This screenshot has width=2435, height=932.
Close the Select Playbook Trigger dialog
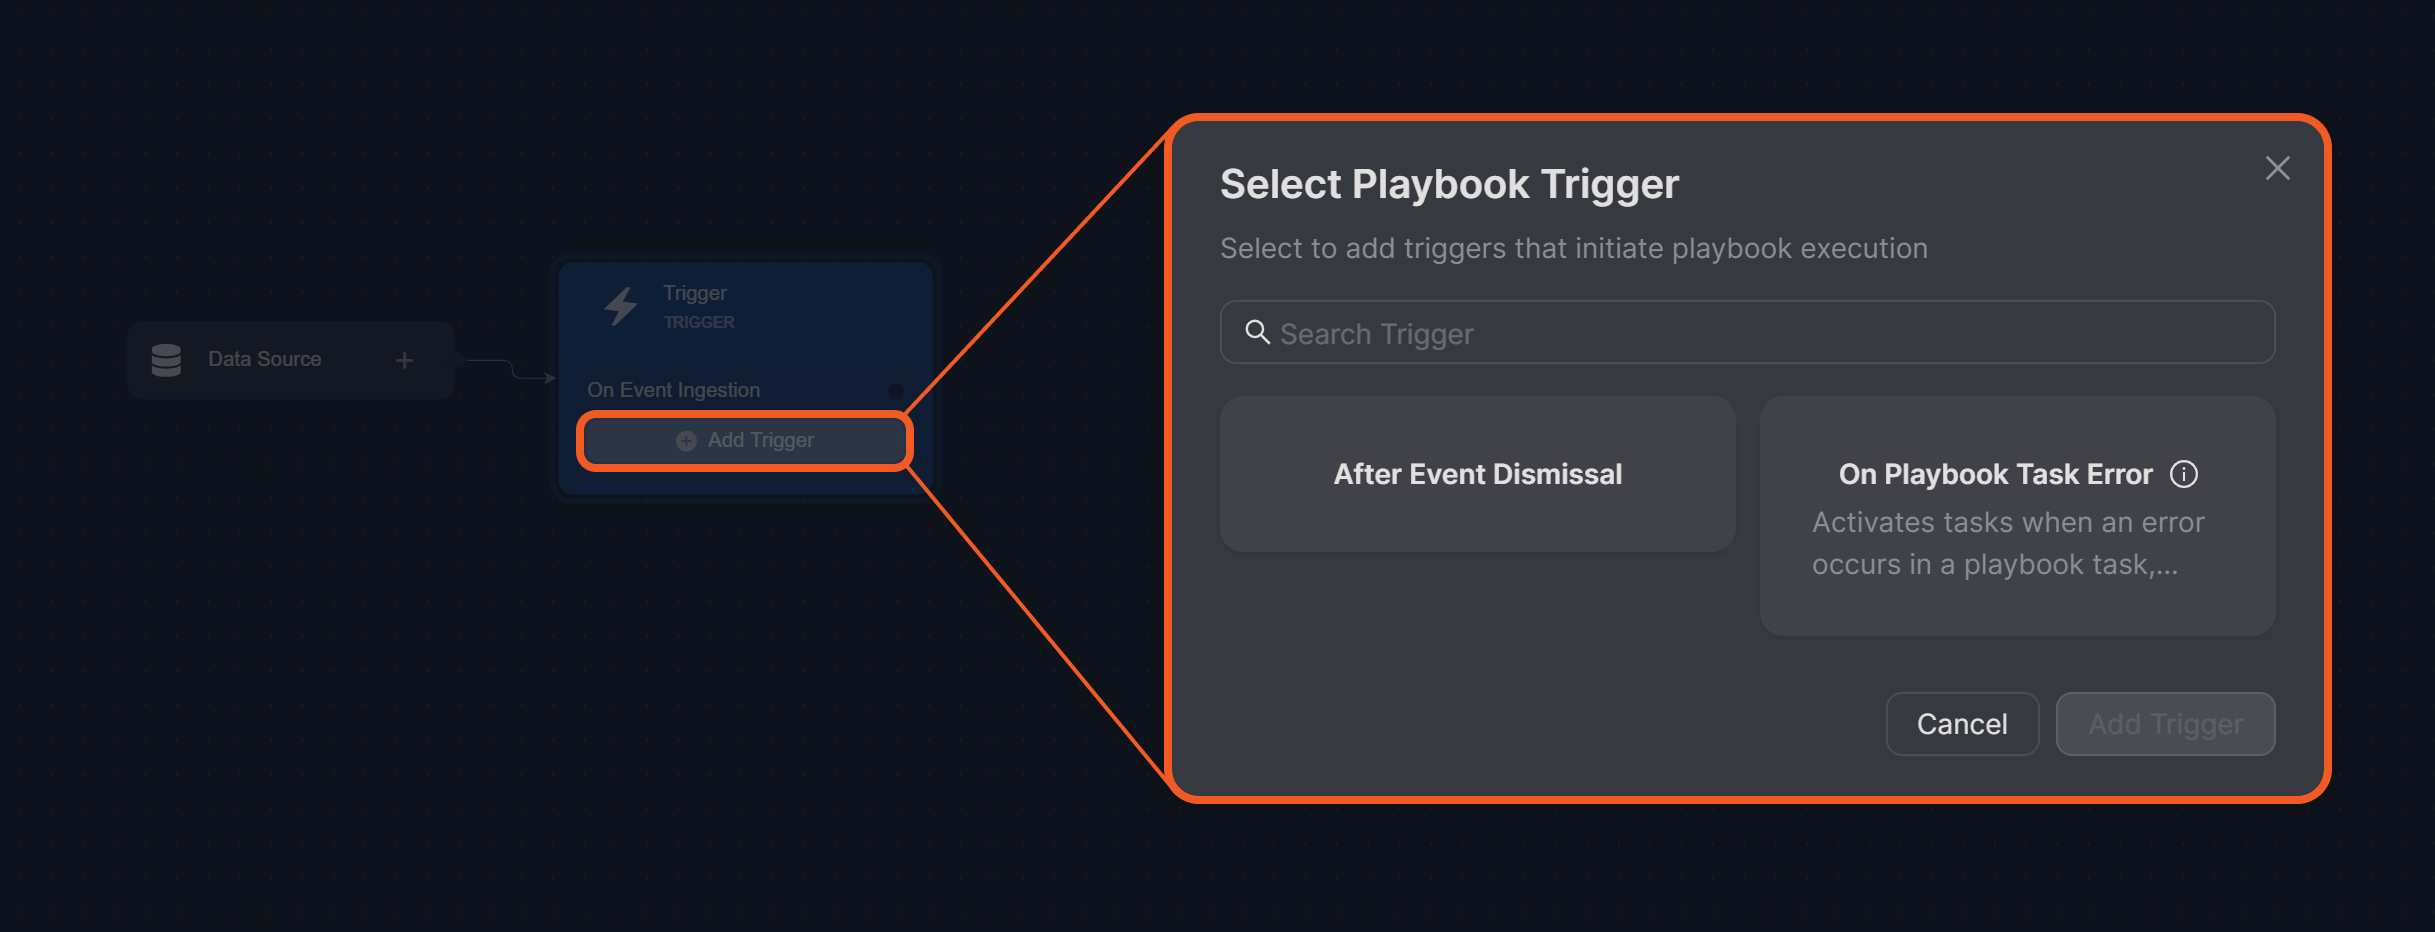tap(2277, 168)
